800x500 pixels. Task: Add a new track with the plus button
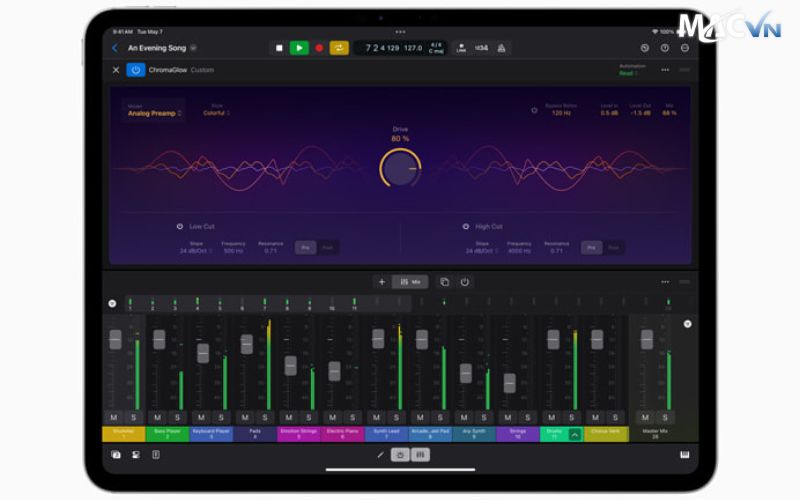pyautogui.click(x=382, y=282)
